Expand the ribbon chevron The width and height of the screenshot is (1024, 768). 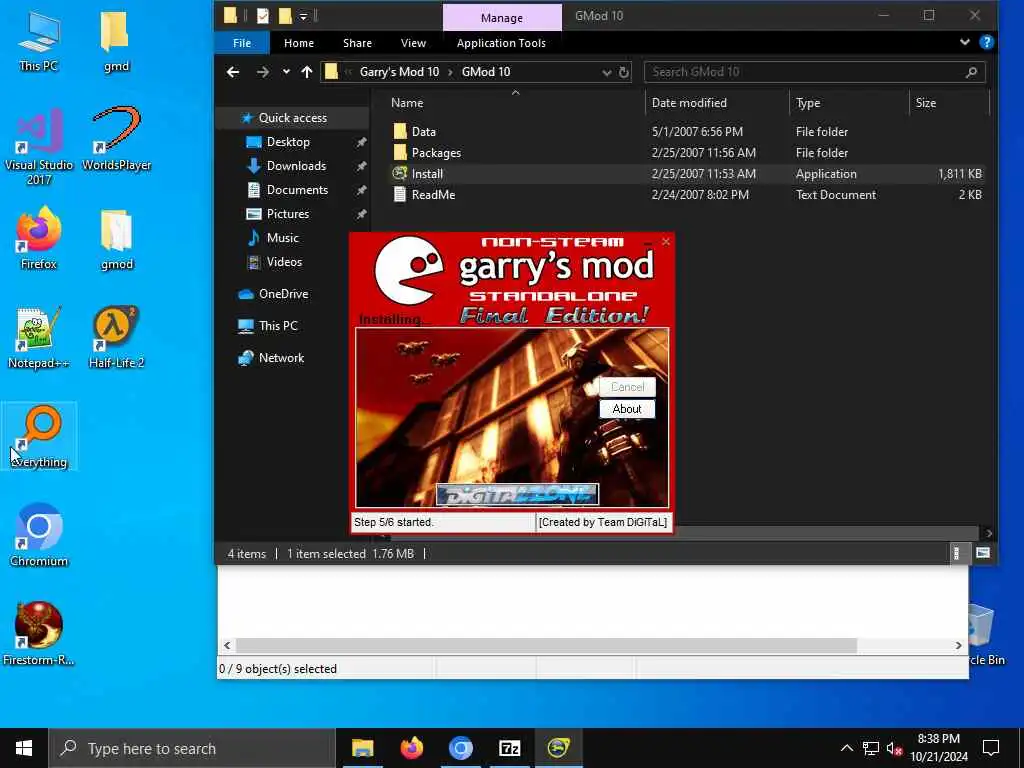coord(965,42)
